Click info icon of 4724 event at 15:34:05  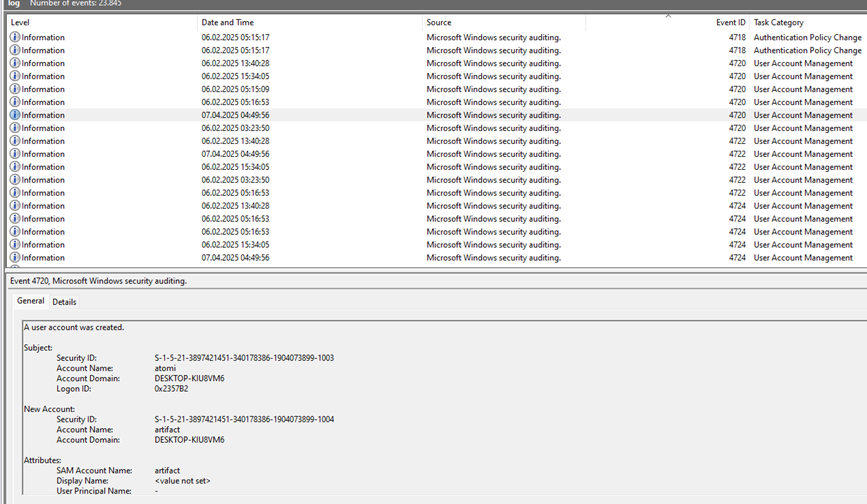click(15, 245)
